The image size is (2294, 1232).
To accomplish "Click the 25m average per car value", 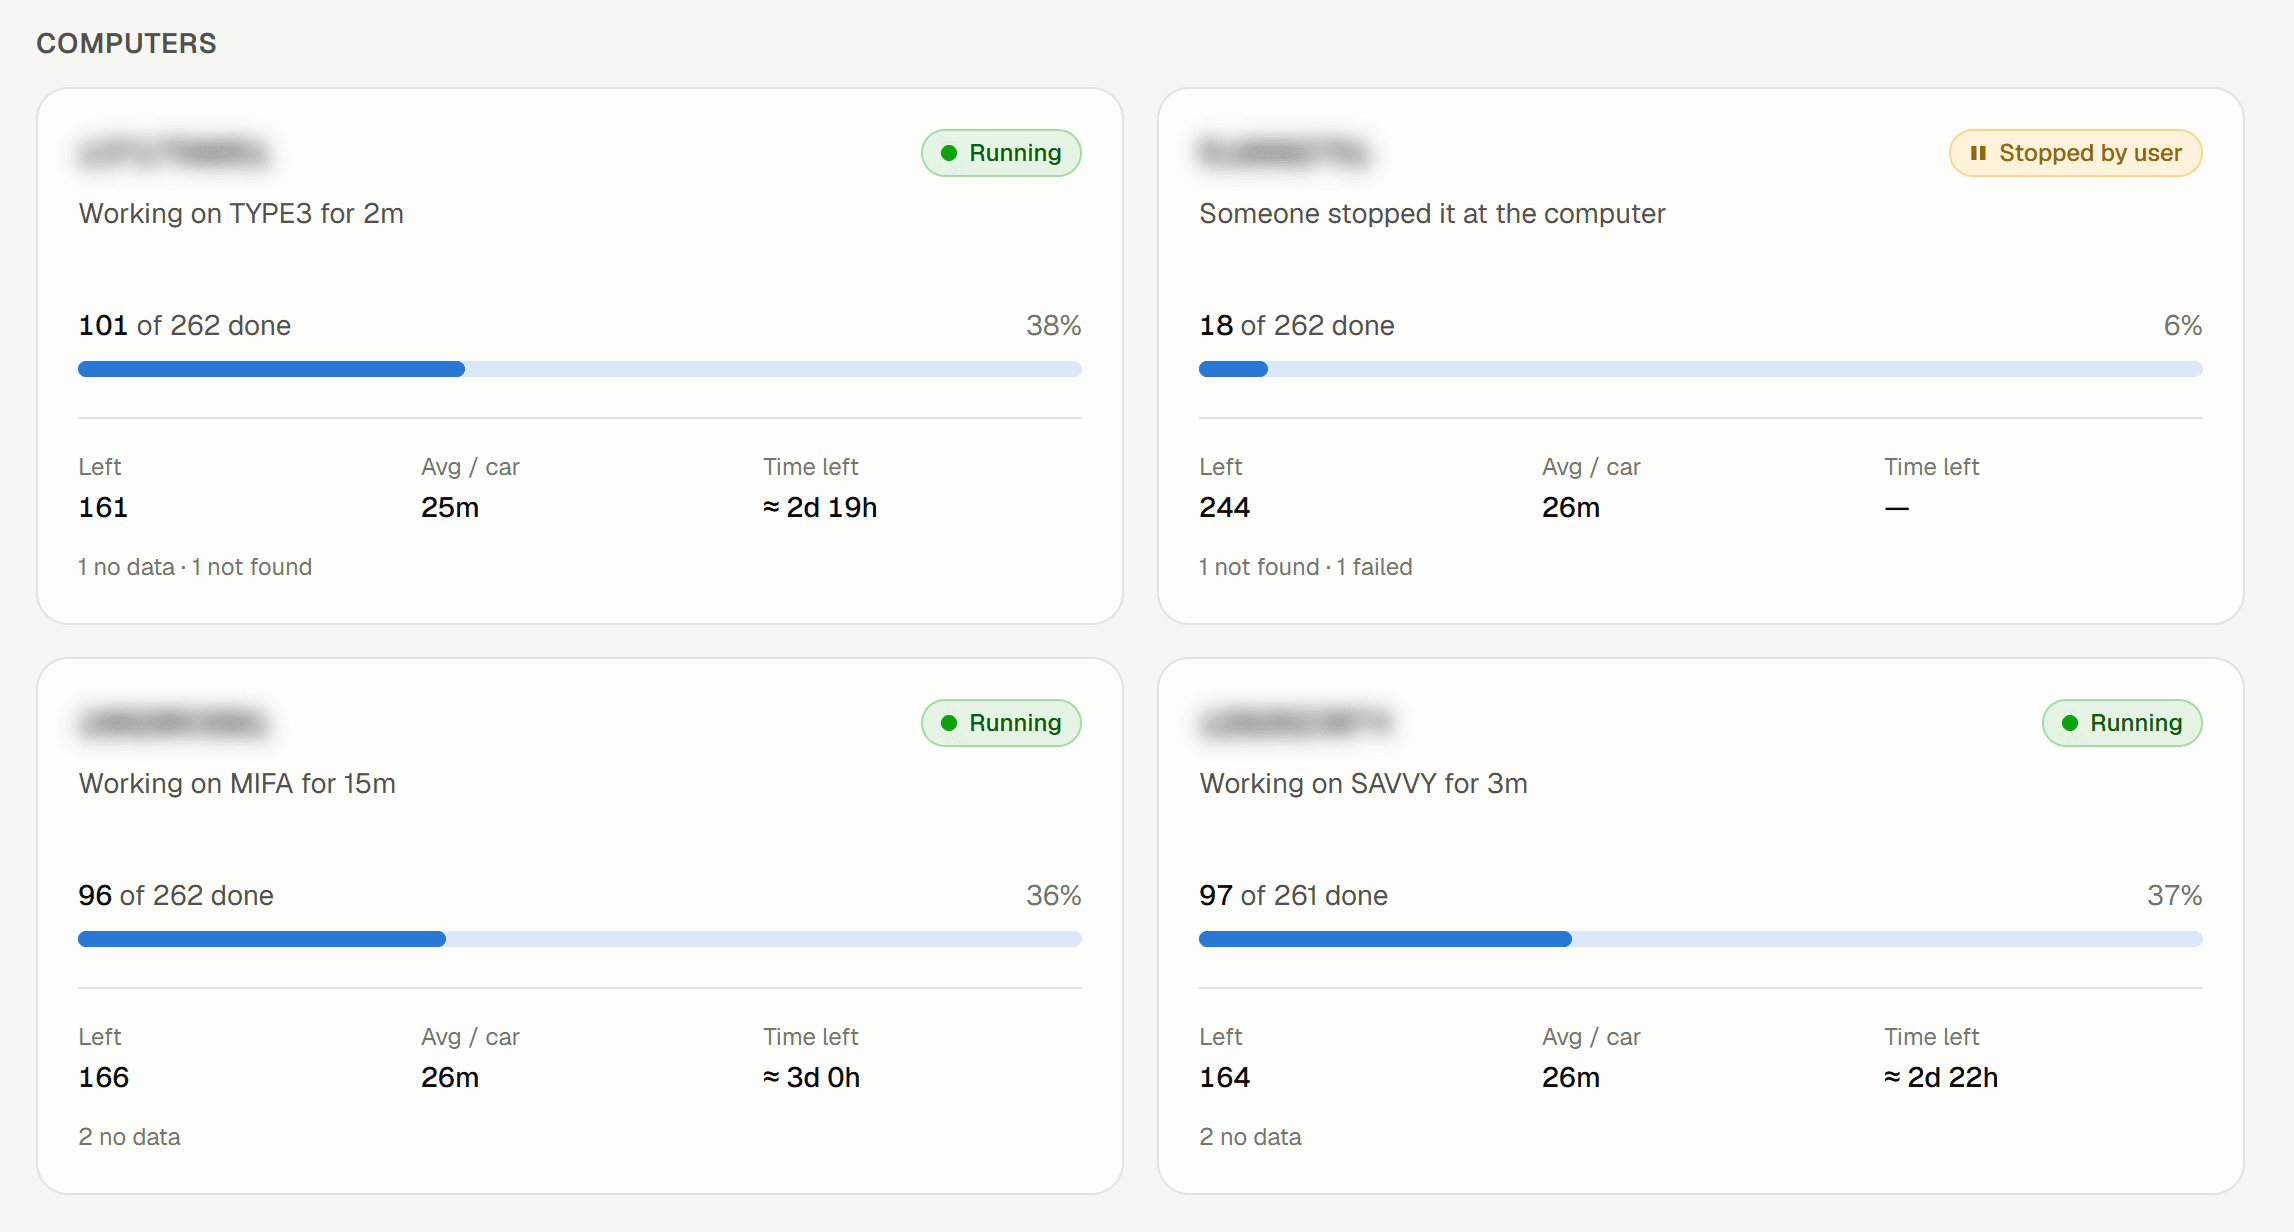I will pyautogui.click(x=450, y=507).
